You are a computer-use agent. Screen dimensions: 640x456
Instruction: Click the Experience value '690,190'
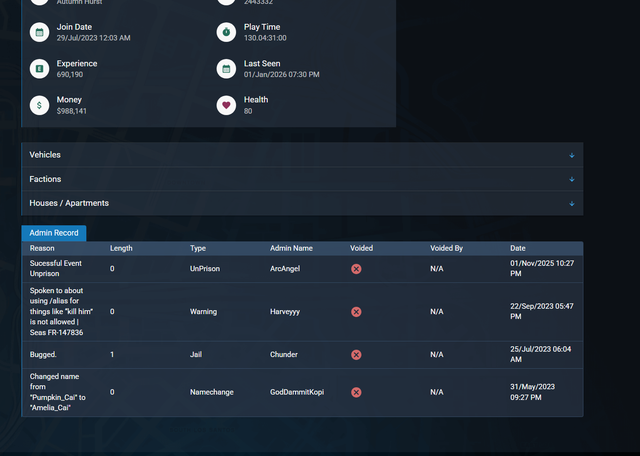coord(70,75)
